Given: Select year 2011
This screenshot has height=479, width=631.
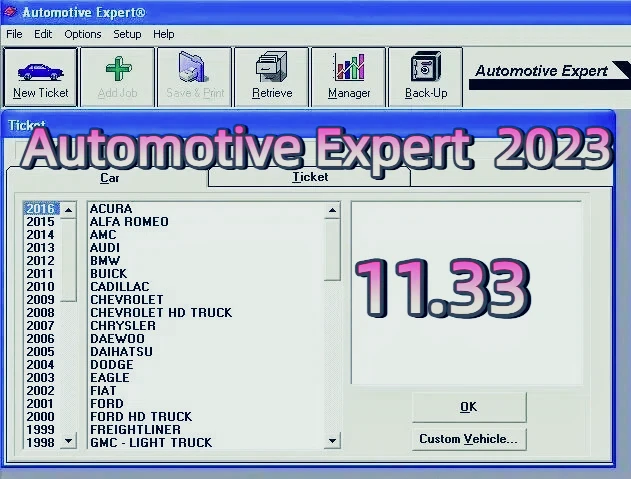Looking at the screenshot, I should (40, 273).
